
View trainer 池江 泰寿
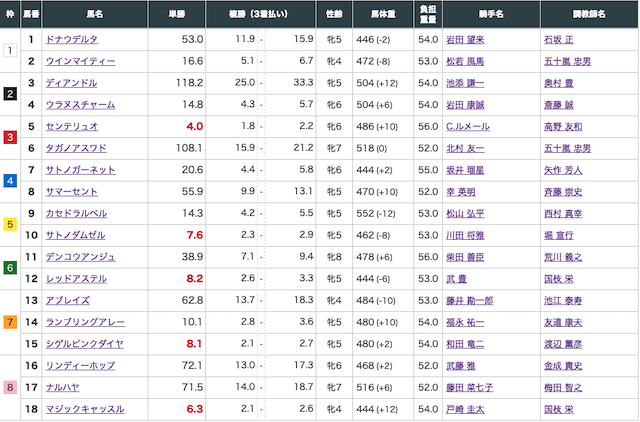[x=563, y=300]
